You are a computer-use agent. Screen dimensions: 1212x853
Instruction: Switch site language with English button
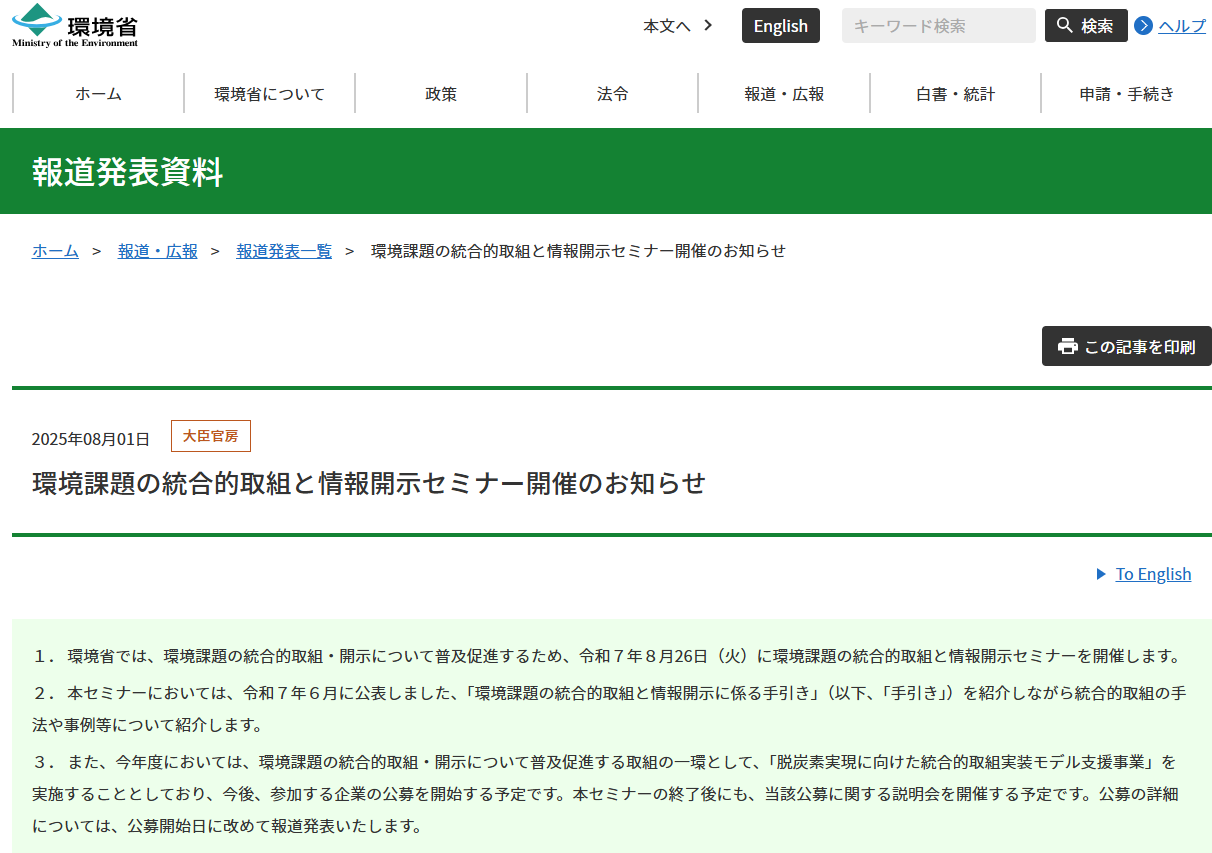pyautogui.click(x=780, y=26)
